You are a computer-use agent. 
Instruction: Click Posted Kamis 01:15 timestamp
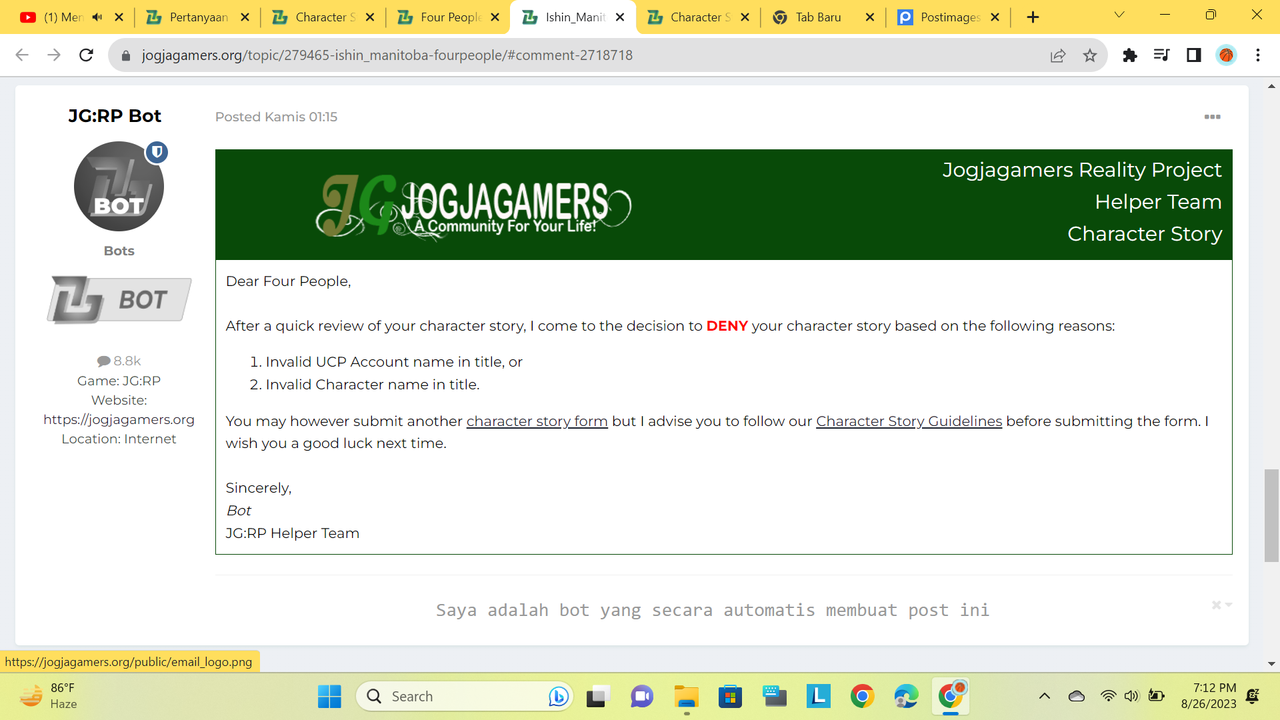[276, 117]
